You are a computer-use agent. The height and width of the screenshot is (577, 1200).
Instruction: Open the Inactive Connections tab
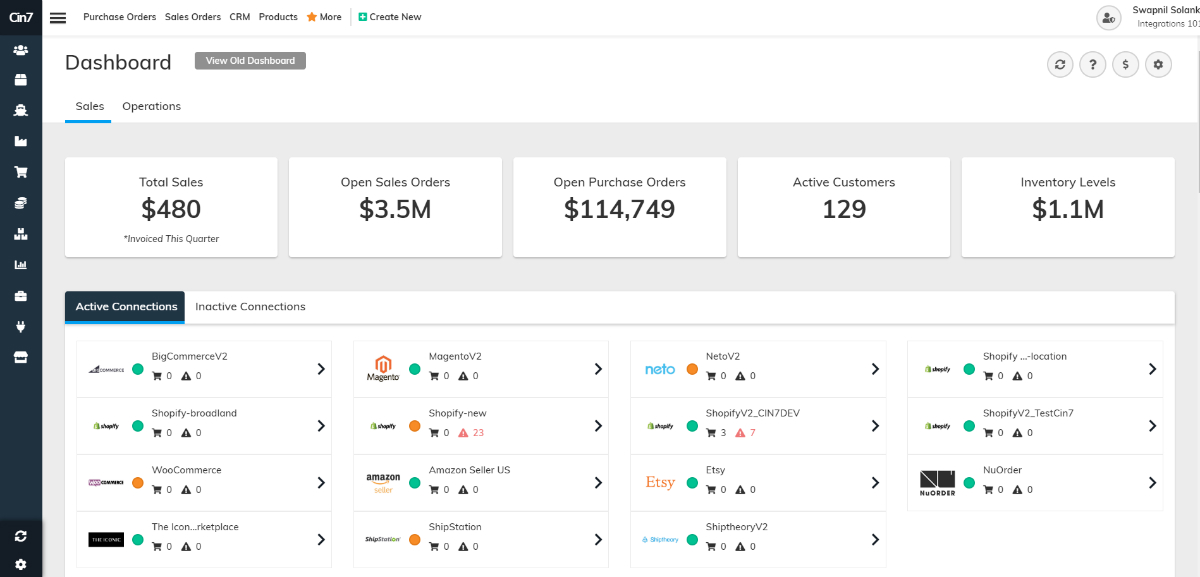(251, 306)
